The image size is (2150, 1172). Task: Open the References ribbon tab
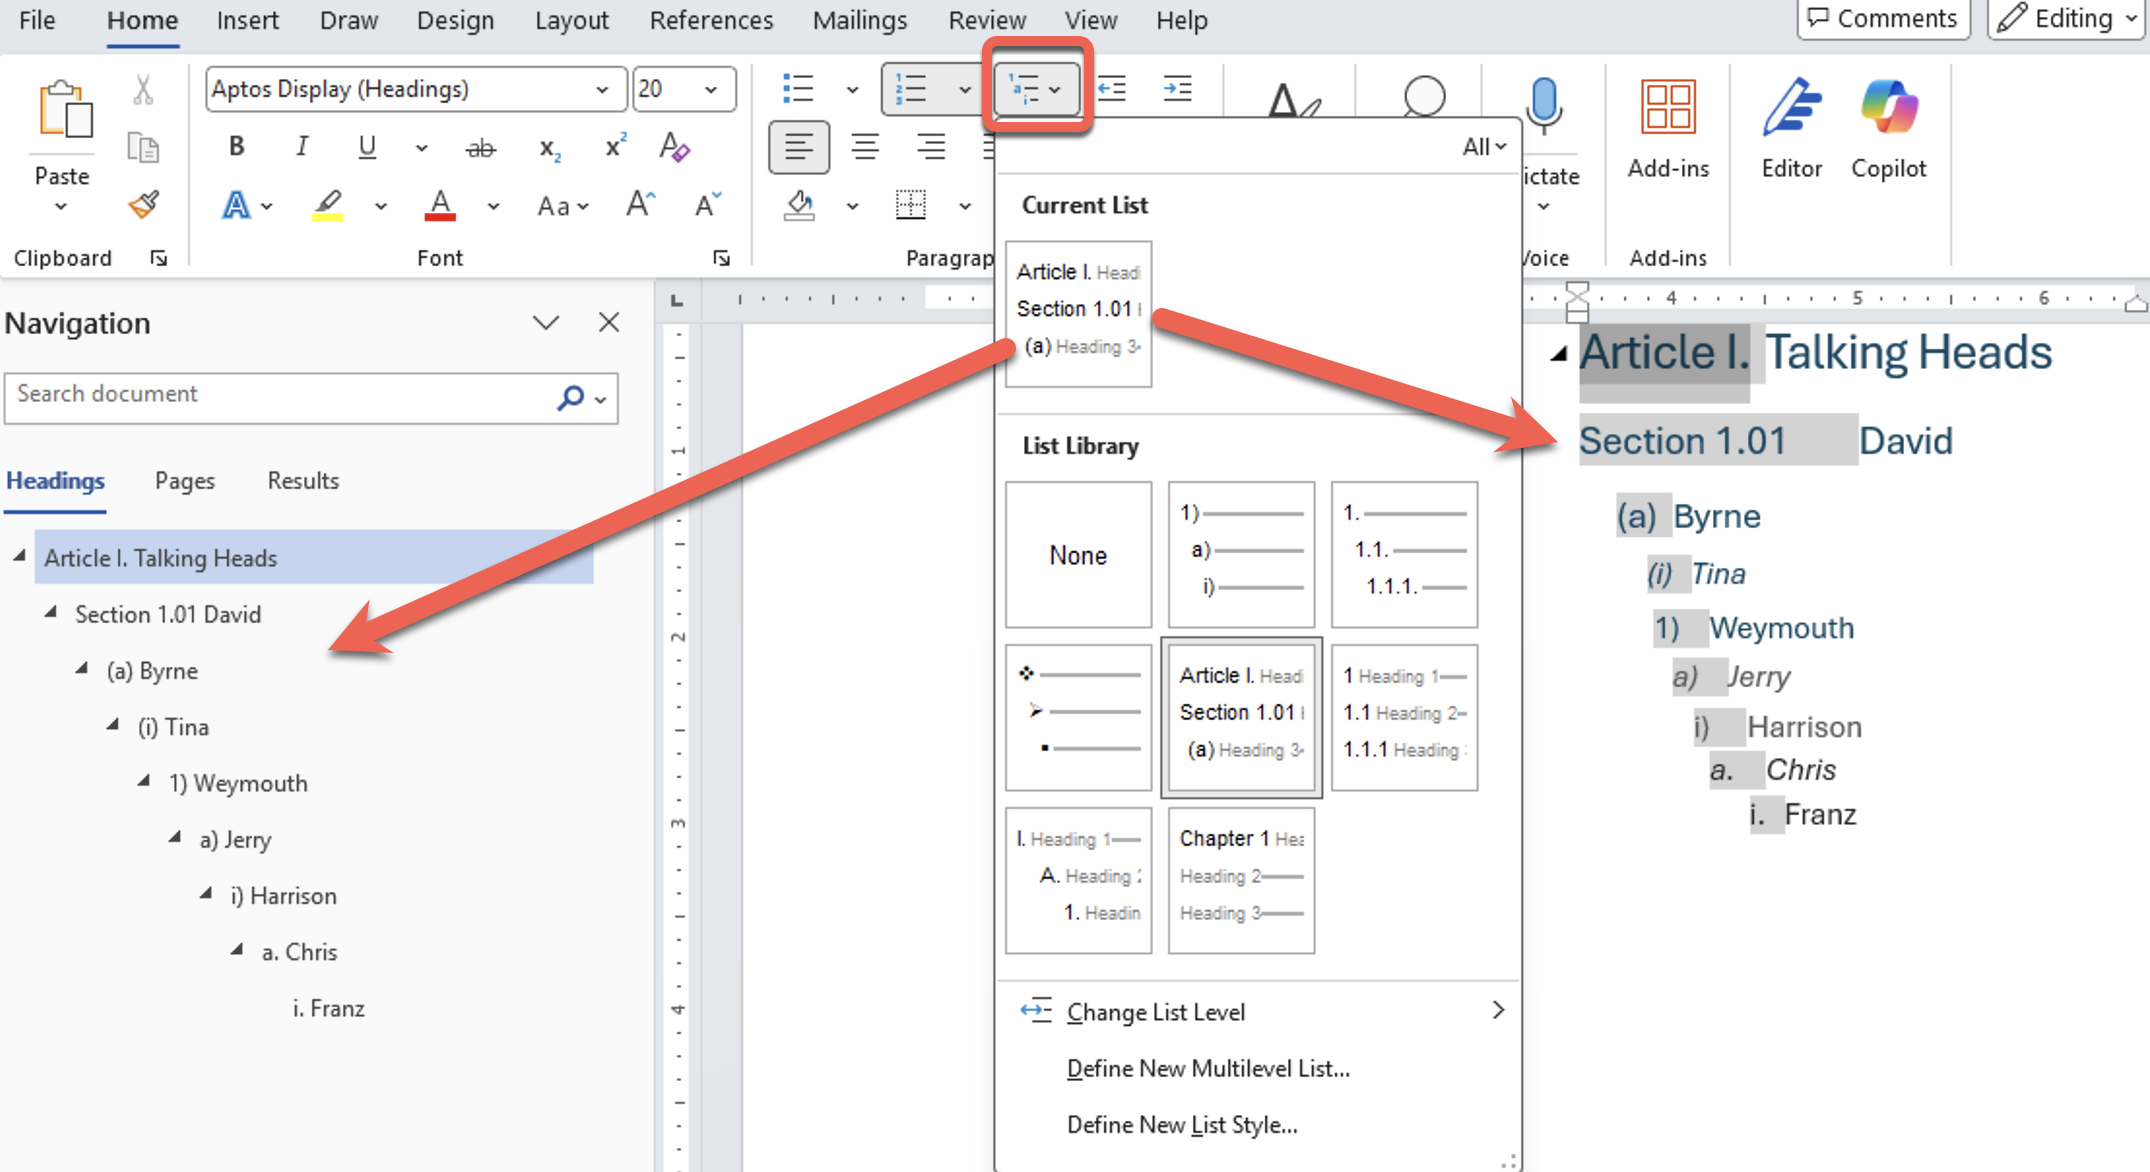click(x=711, y=20)
